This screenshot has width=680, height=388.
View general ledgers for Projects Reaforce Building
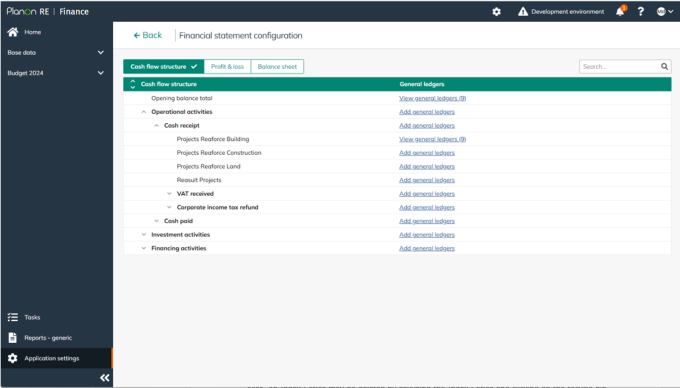pos(432,139)
